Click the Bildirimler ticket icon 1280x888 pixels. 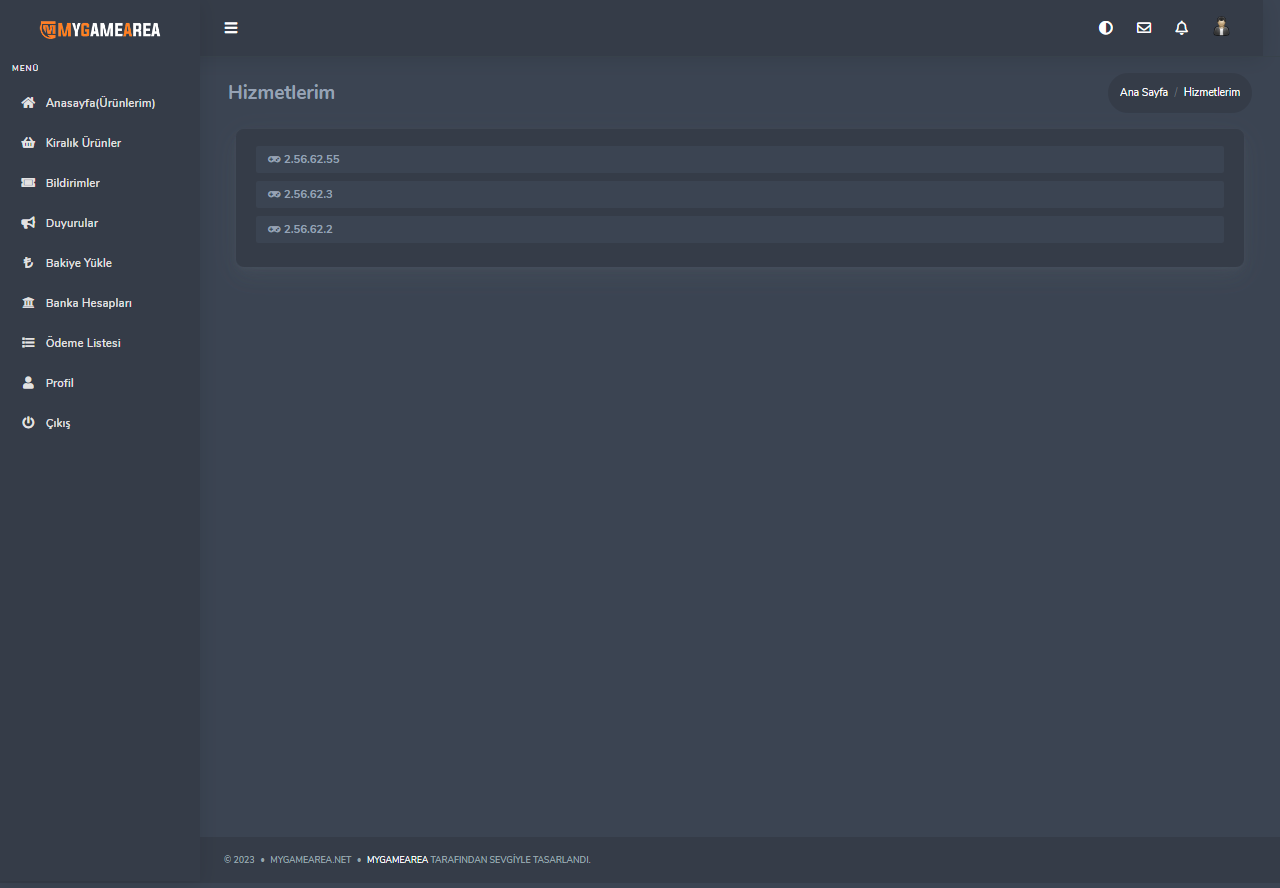(x=28, y=183)
